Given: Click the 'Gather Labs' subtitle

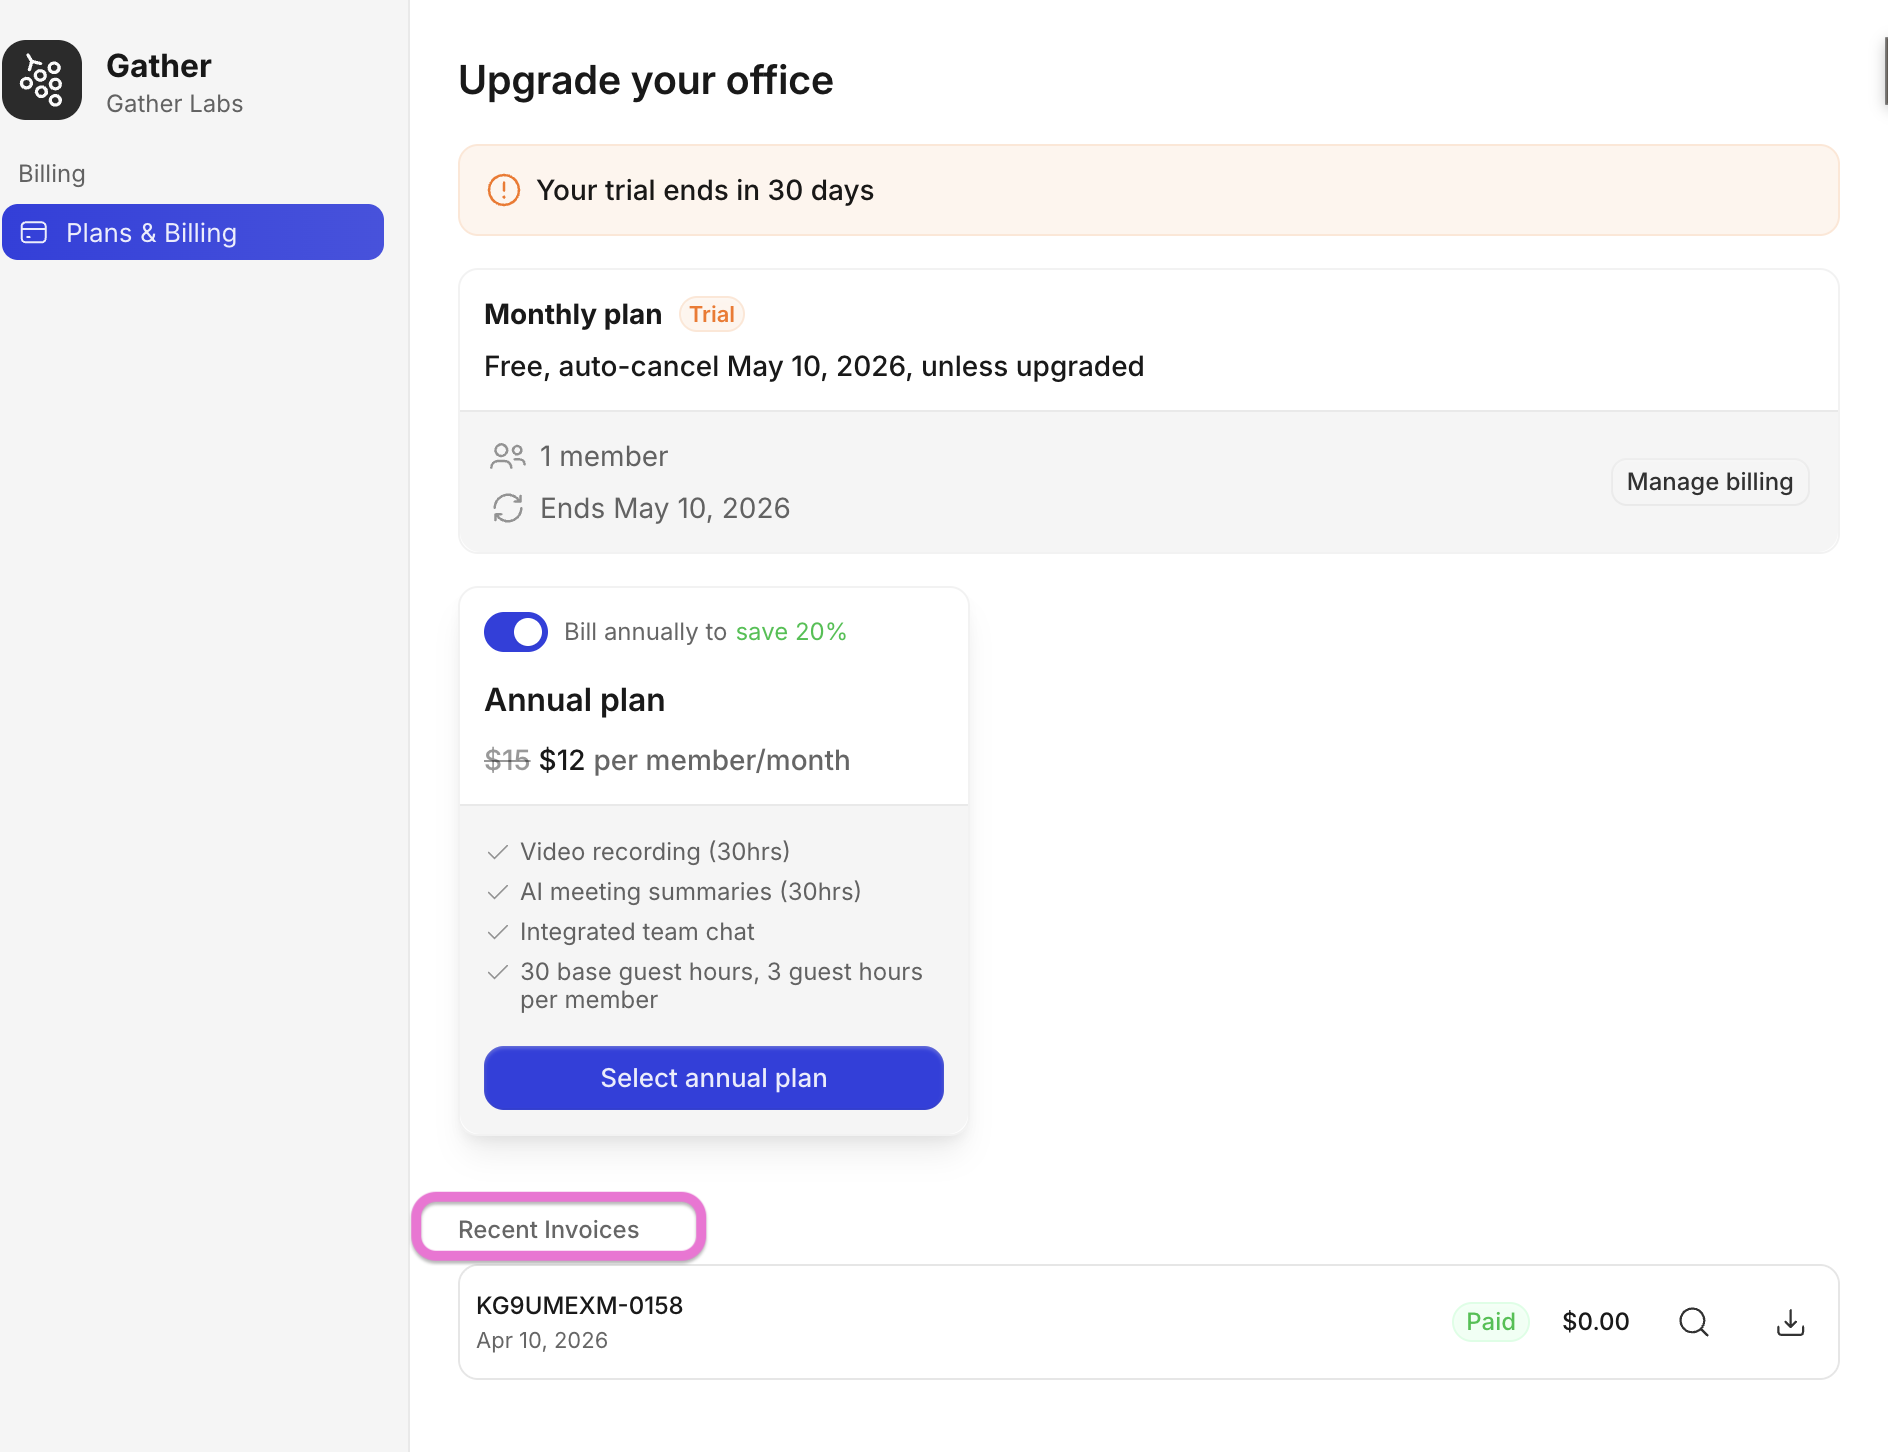Looking at the screenshot, I should 175,104.
